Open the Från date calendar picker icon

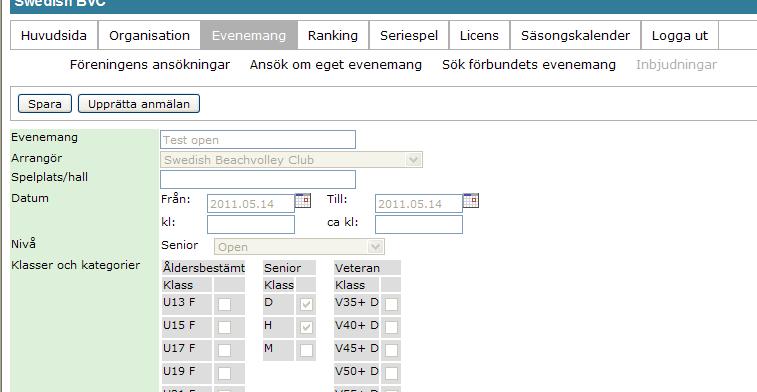(x=303, y=200)
